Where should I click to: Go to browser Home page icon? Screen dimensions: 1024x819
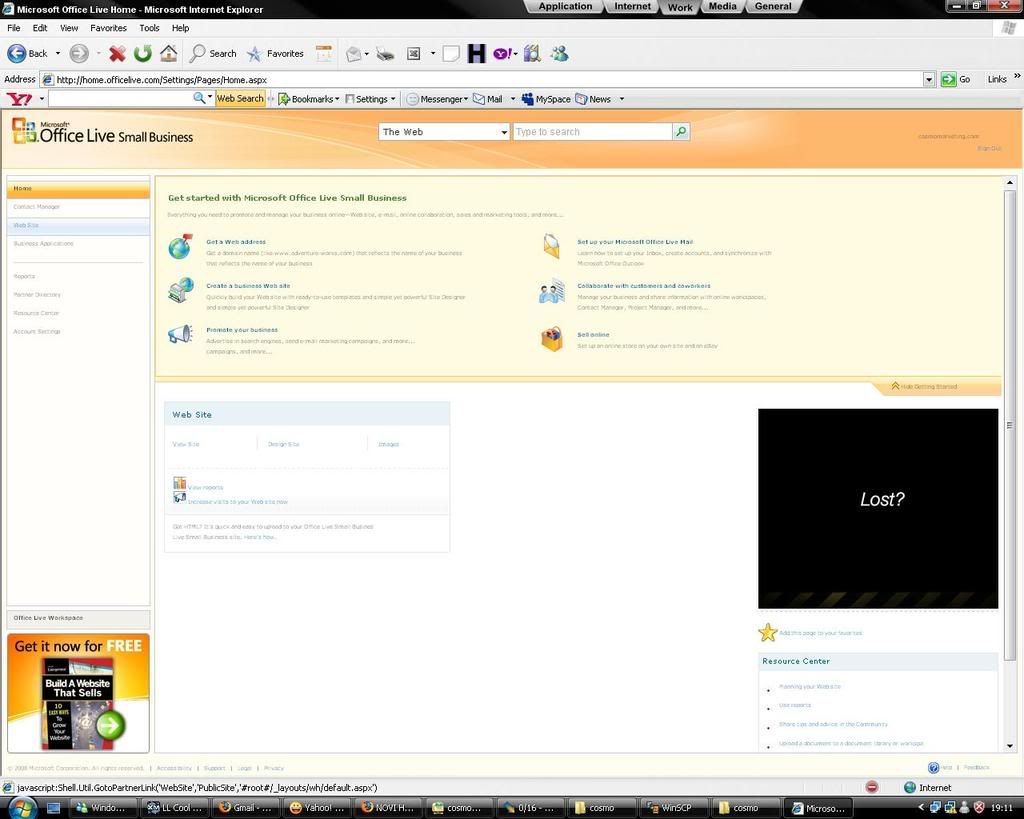pos(168,54)
